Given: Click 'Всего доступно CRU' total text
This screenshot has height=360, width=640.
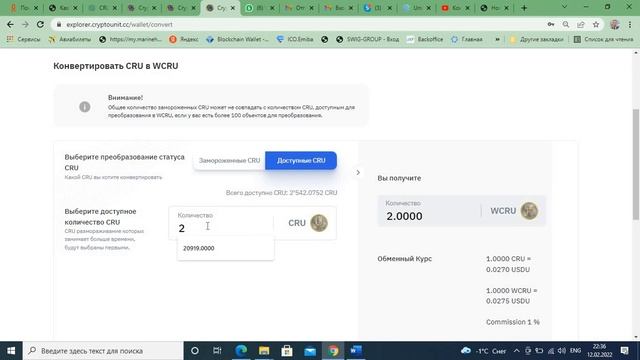Looking at the screenshot, I should click(282, 193).
